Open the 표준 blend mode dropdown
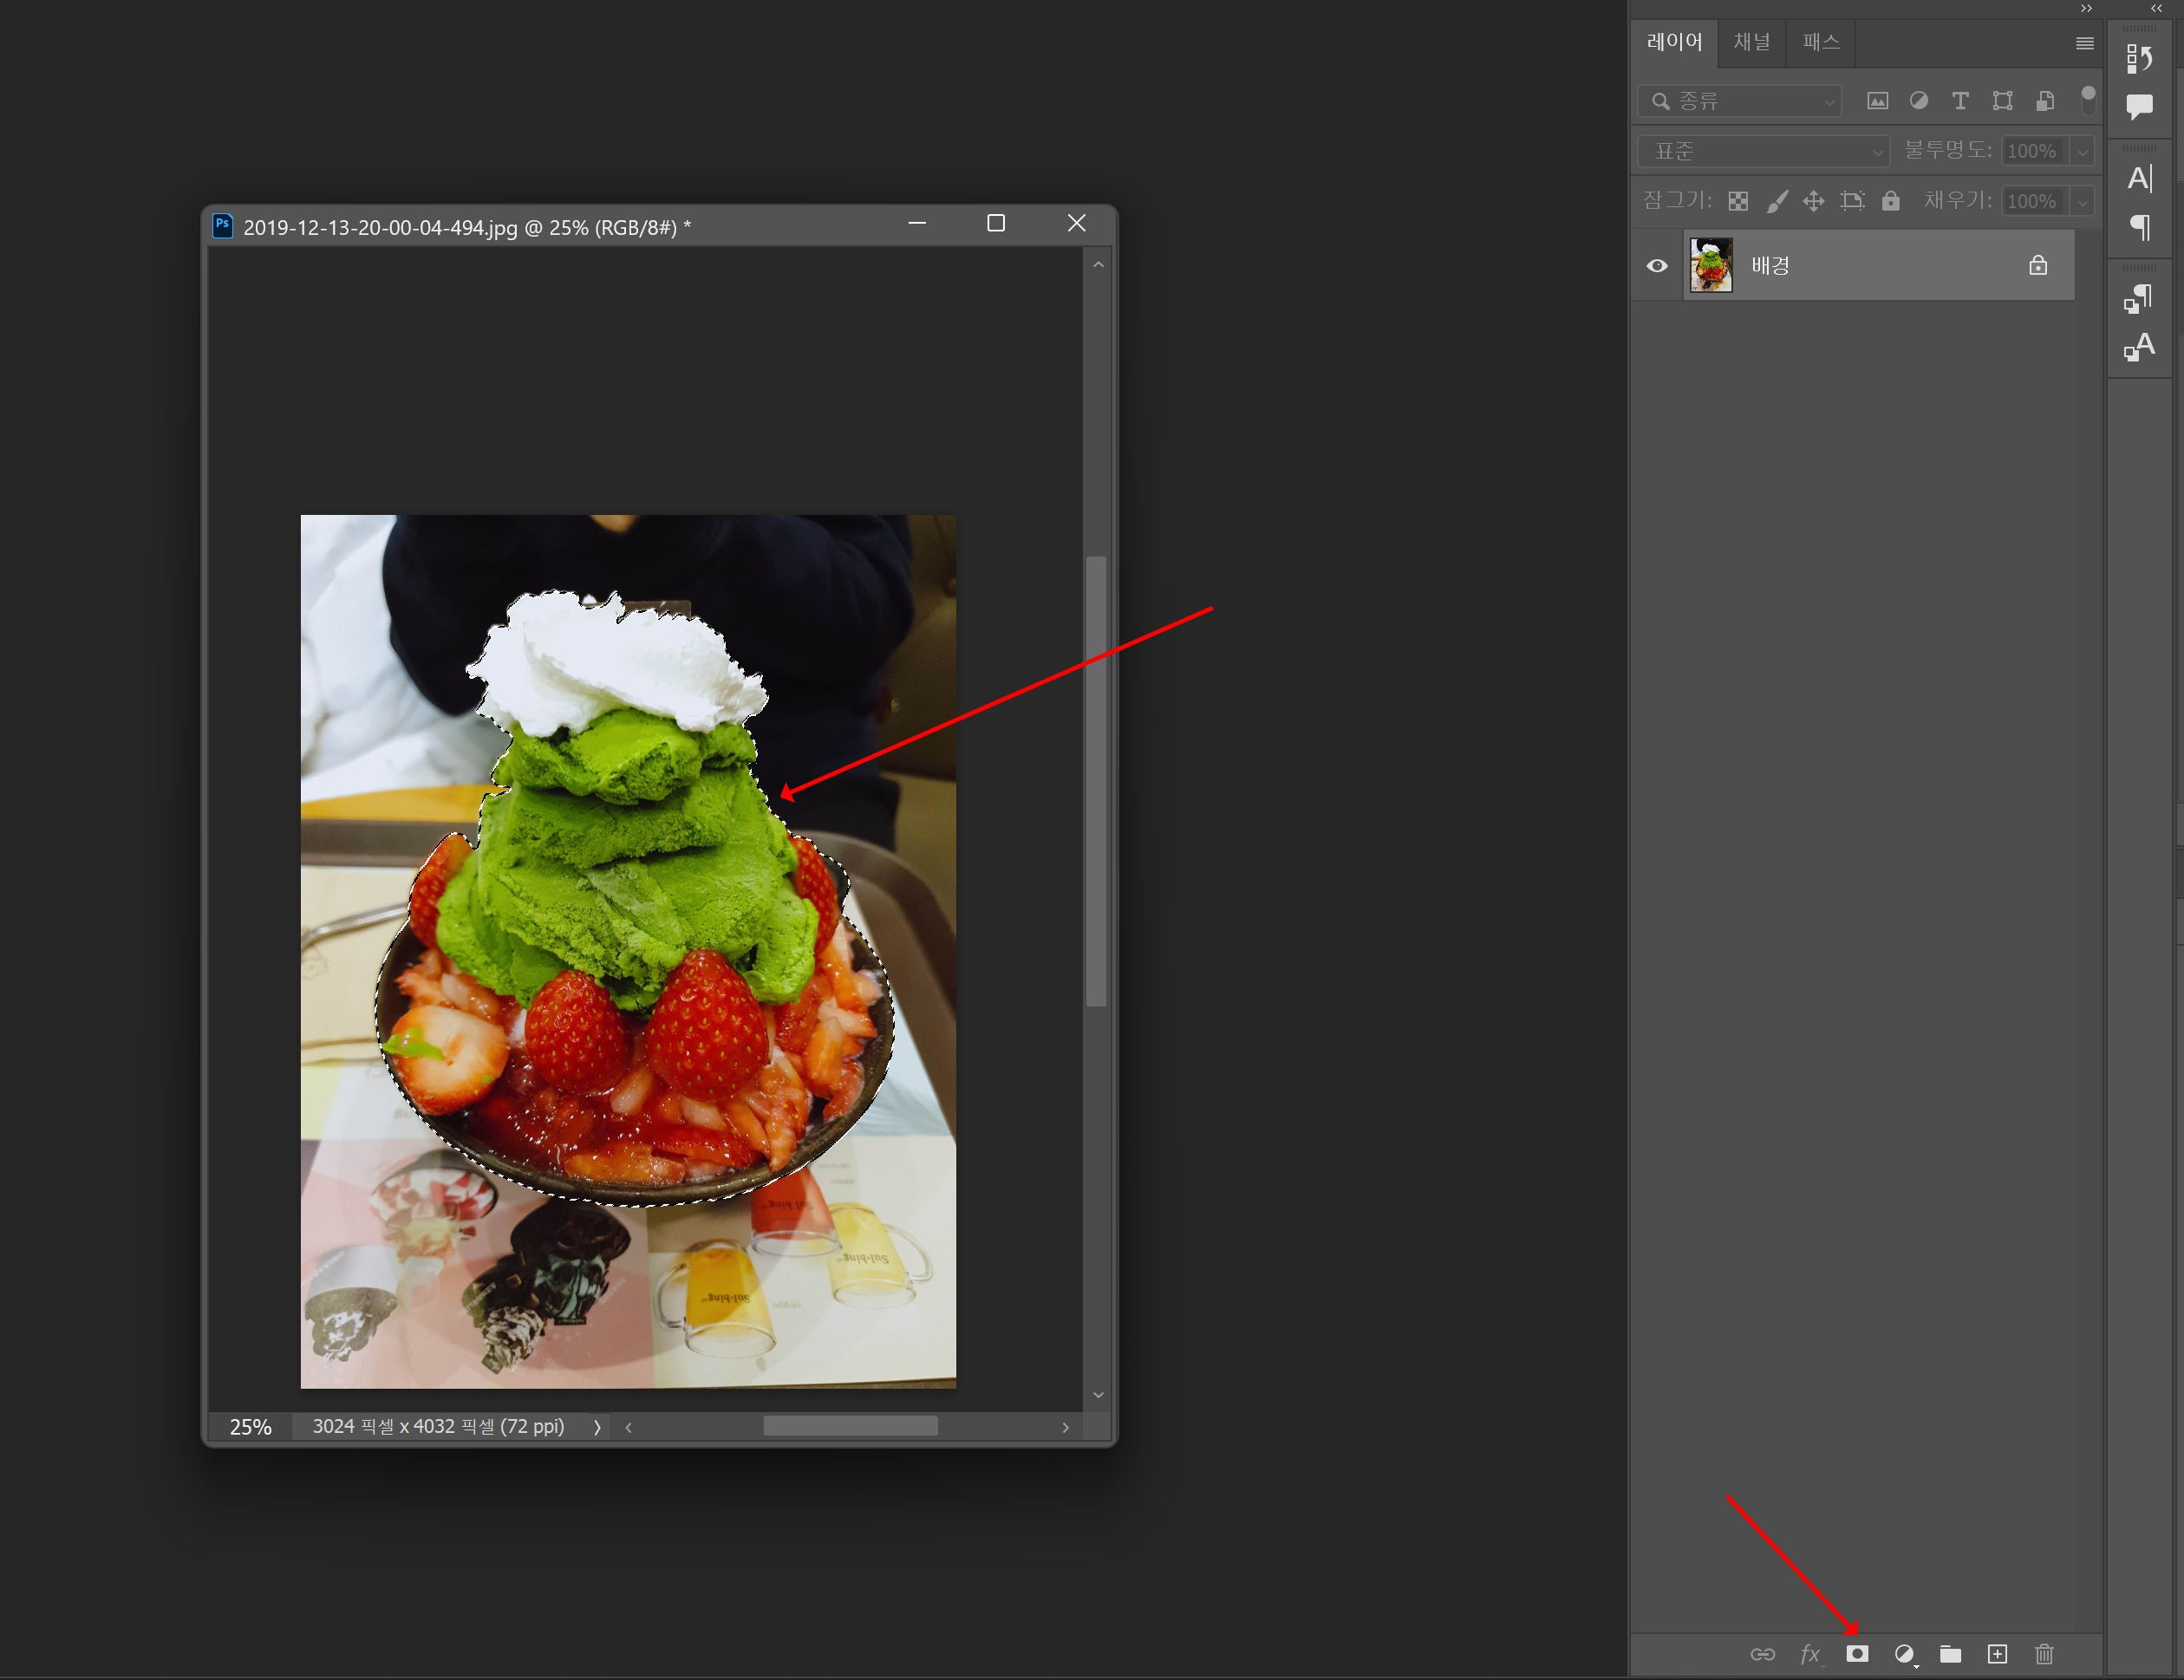The height and width of the screenshot is (1680, 2184). click(x=1763, y=151)
